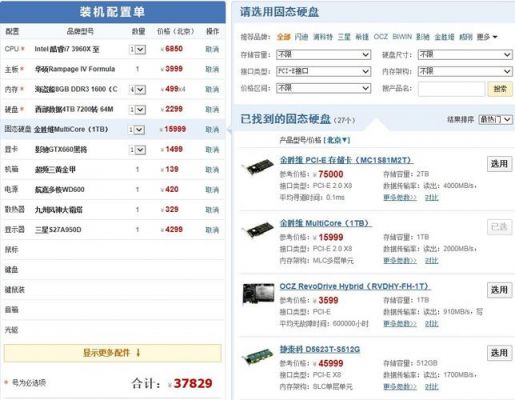Cancel the MultiCore 1TB SSD in config list

[x=212, y=129]
